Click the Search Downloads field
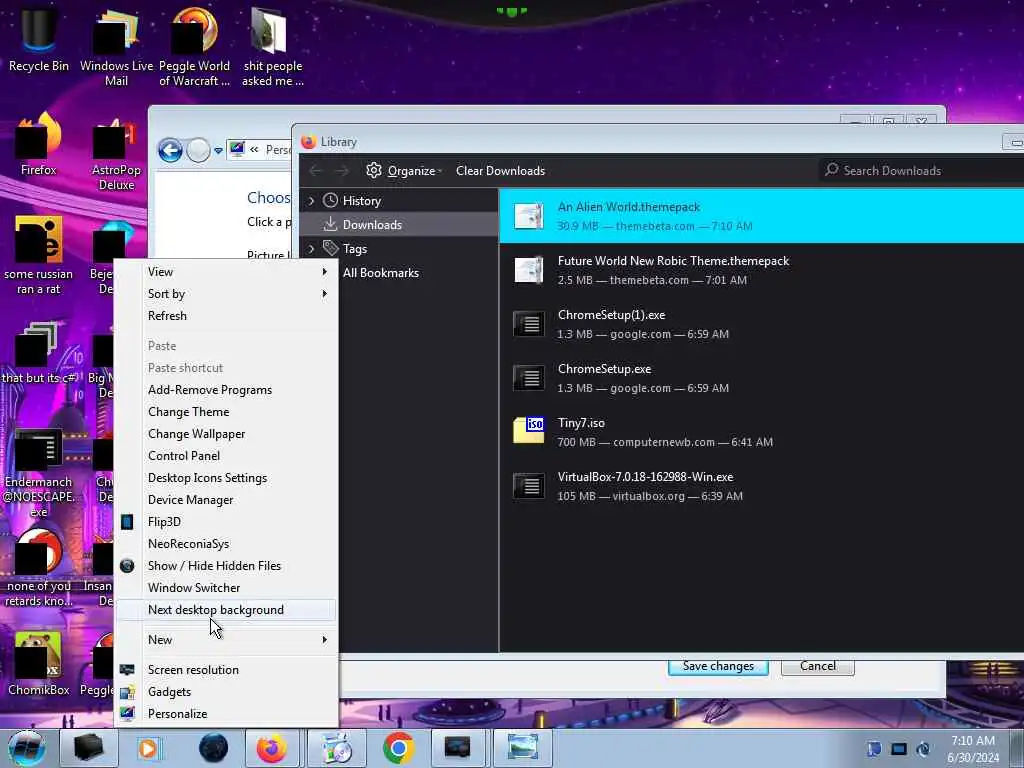 pos(920,170)
